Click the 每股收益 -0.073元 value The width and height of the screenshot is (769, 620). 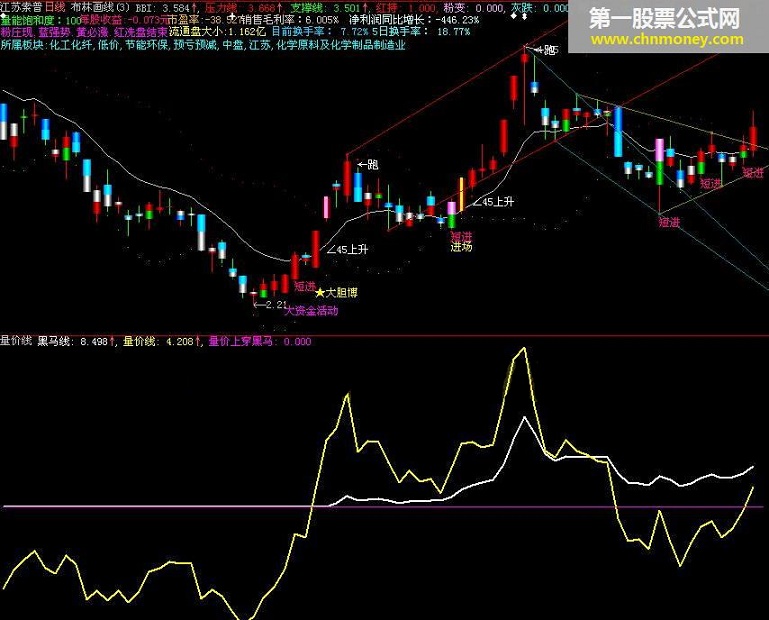(124, 20)
